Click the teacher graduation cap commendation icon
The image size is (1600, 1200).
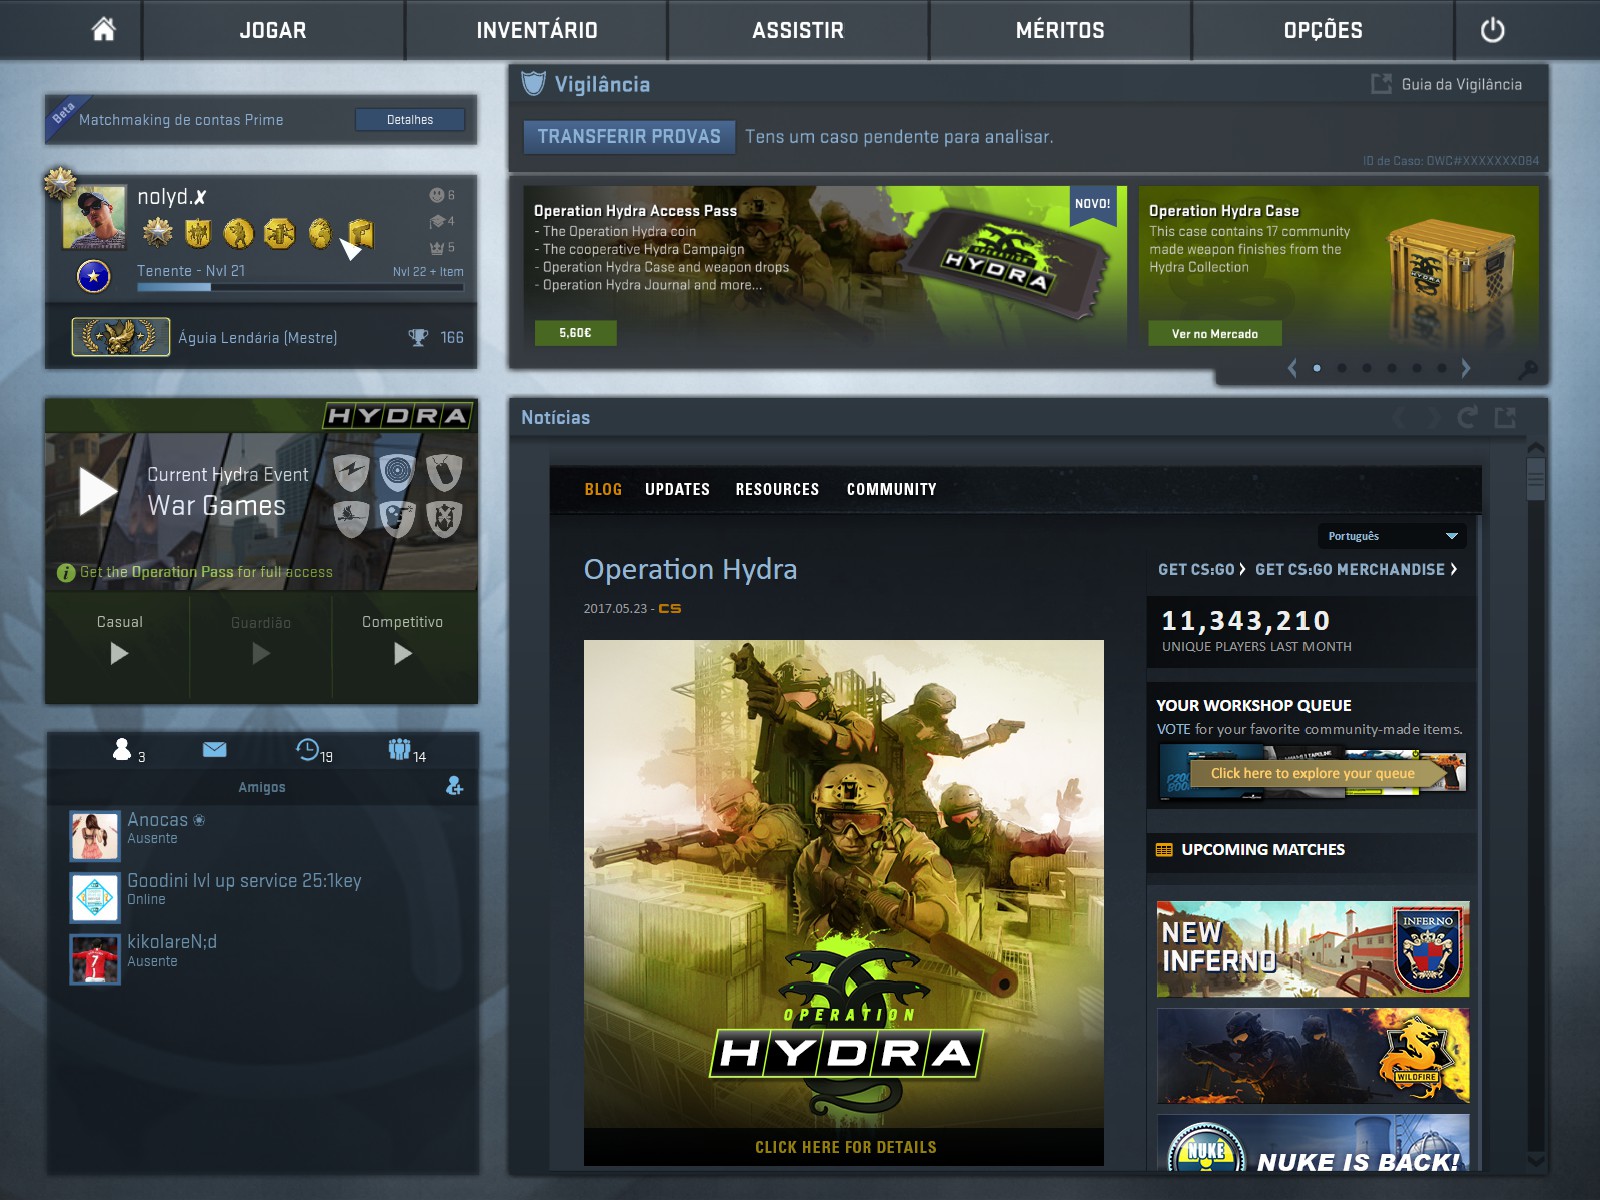(x=436, y=221)
